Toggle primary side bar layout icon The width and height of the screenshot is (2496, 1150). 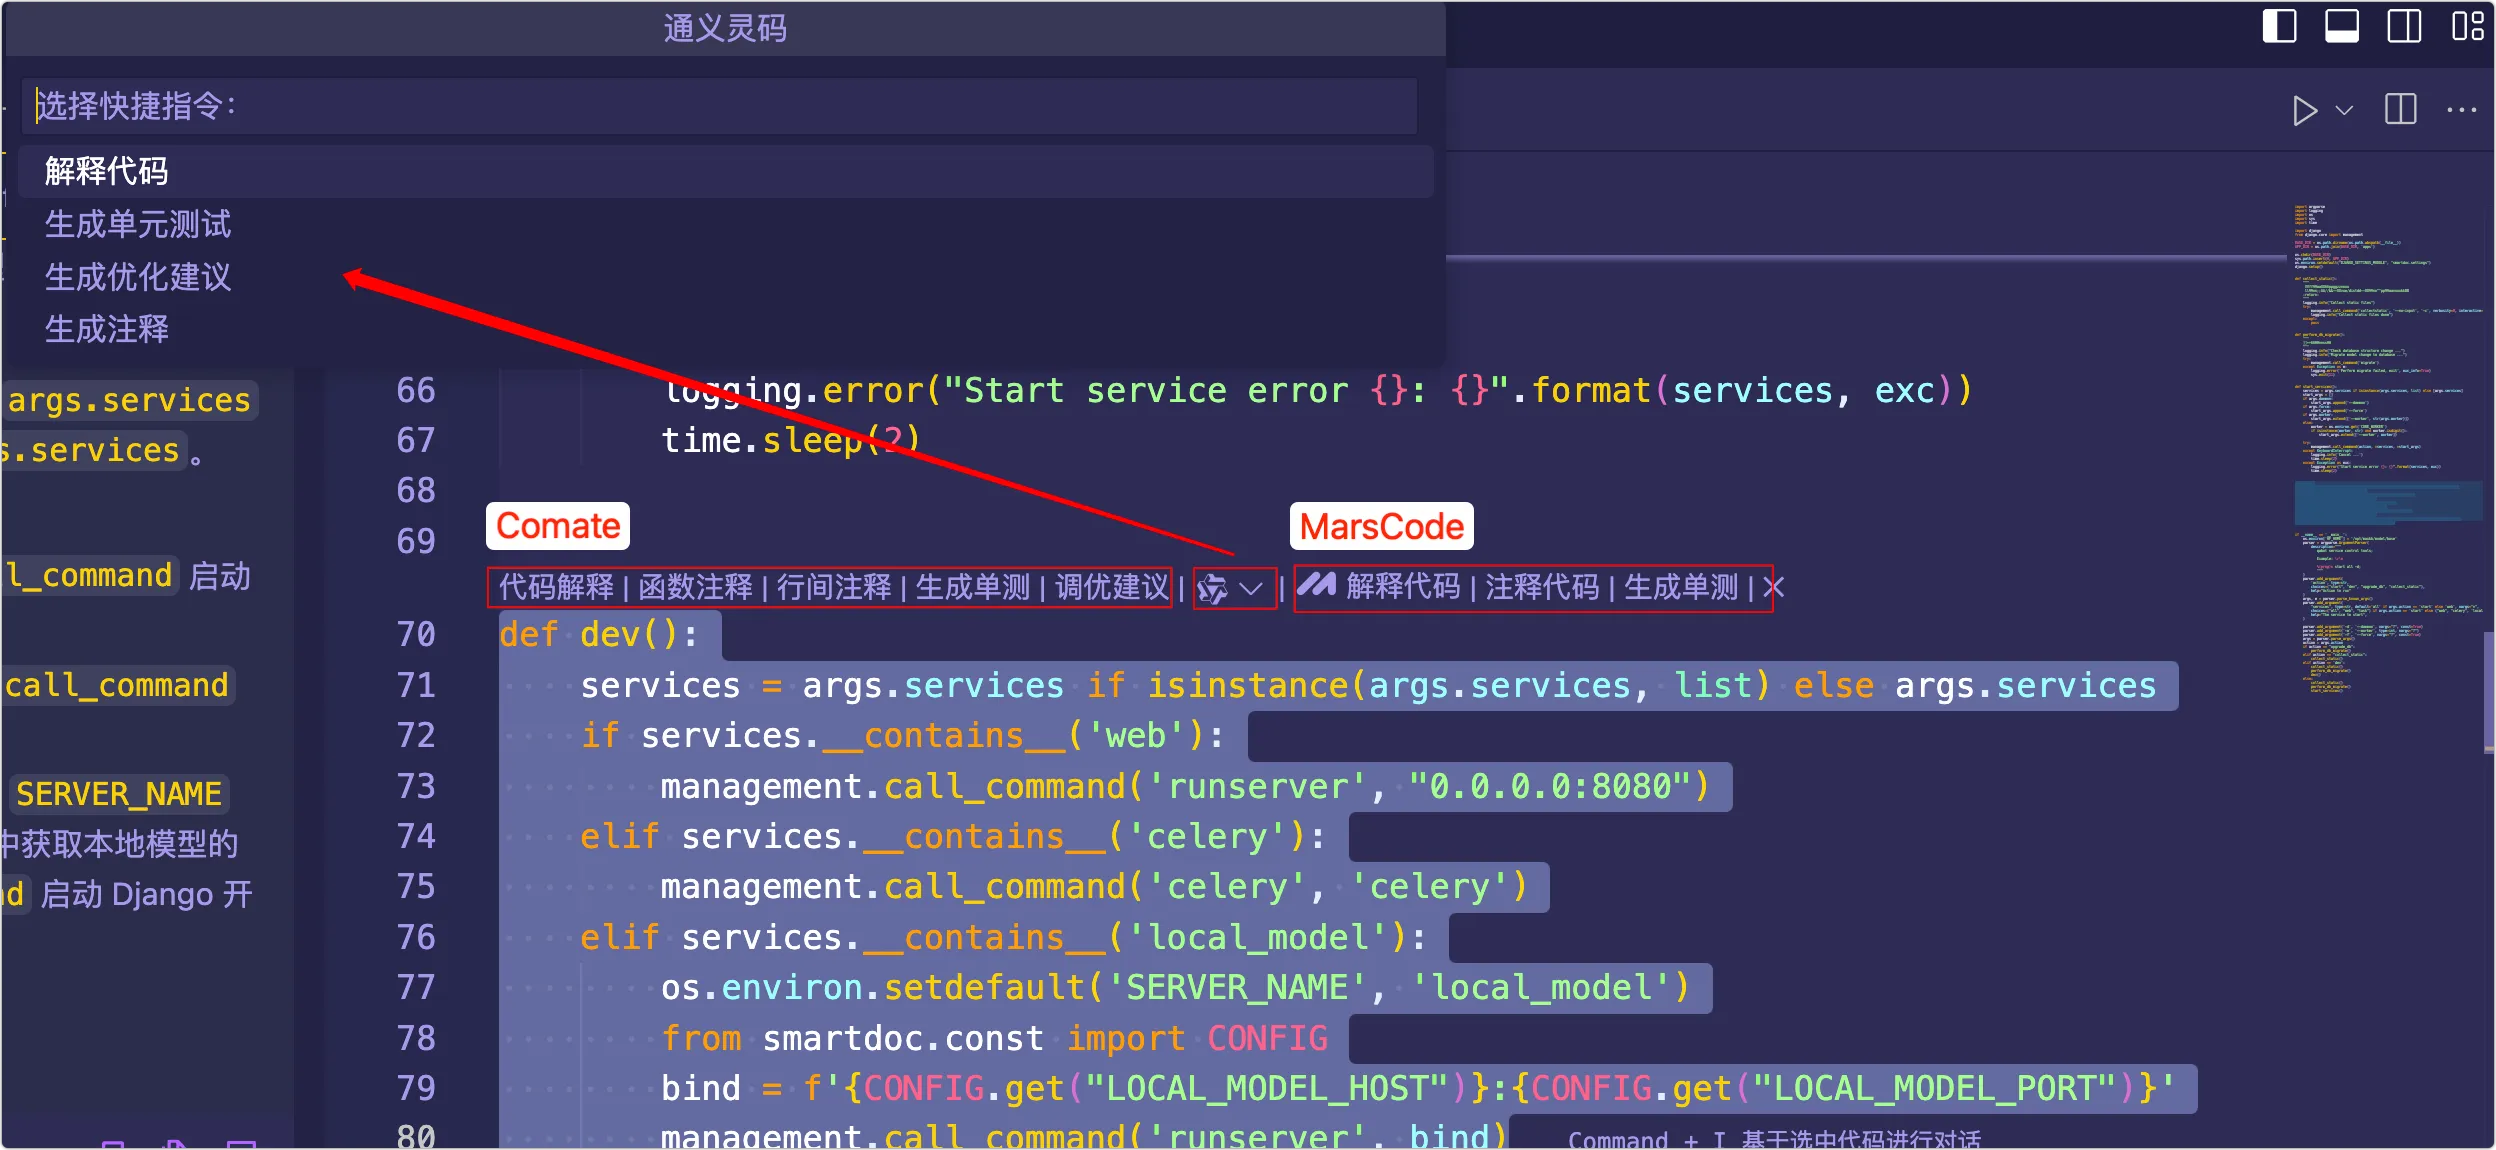point(2279,26)
